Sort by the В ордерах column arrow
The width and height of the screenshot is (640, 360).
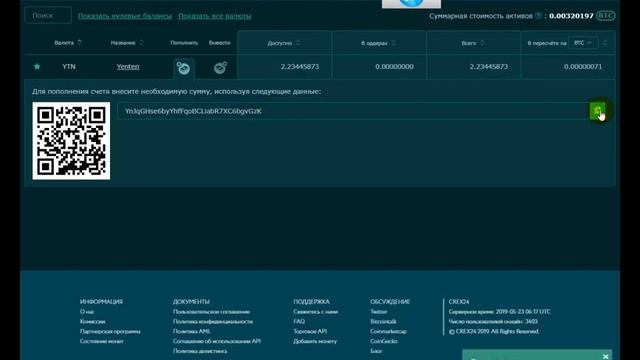393,43
